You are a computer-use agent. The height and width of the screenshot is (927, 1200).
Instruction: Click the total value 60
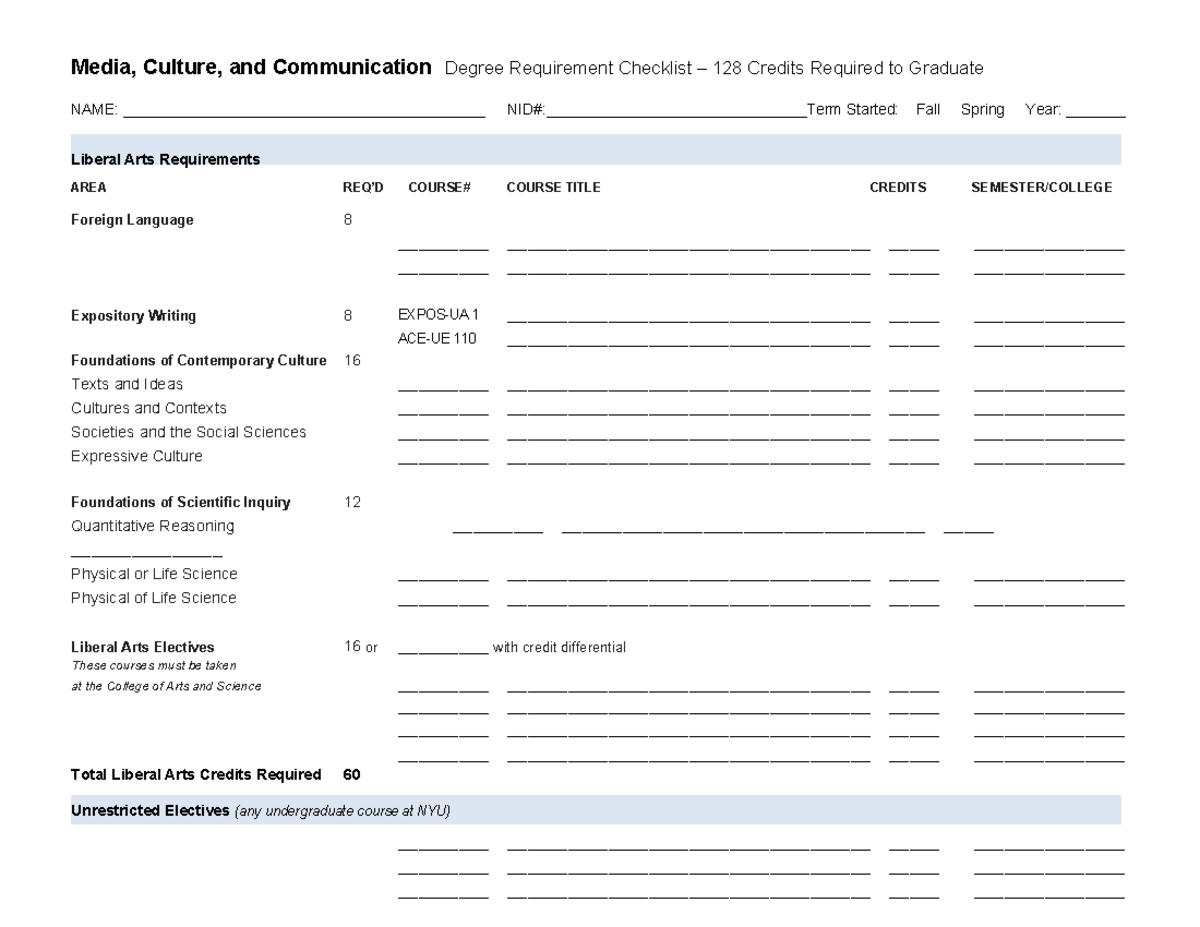[x=351, y=775]
